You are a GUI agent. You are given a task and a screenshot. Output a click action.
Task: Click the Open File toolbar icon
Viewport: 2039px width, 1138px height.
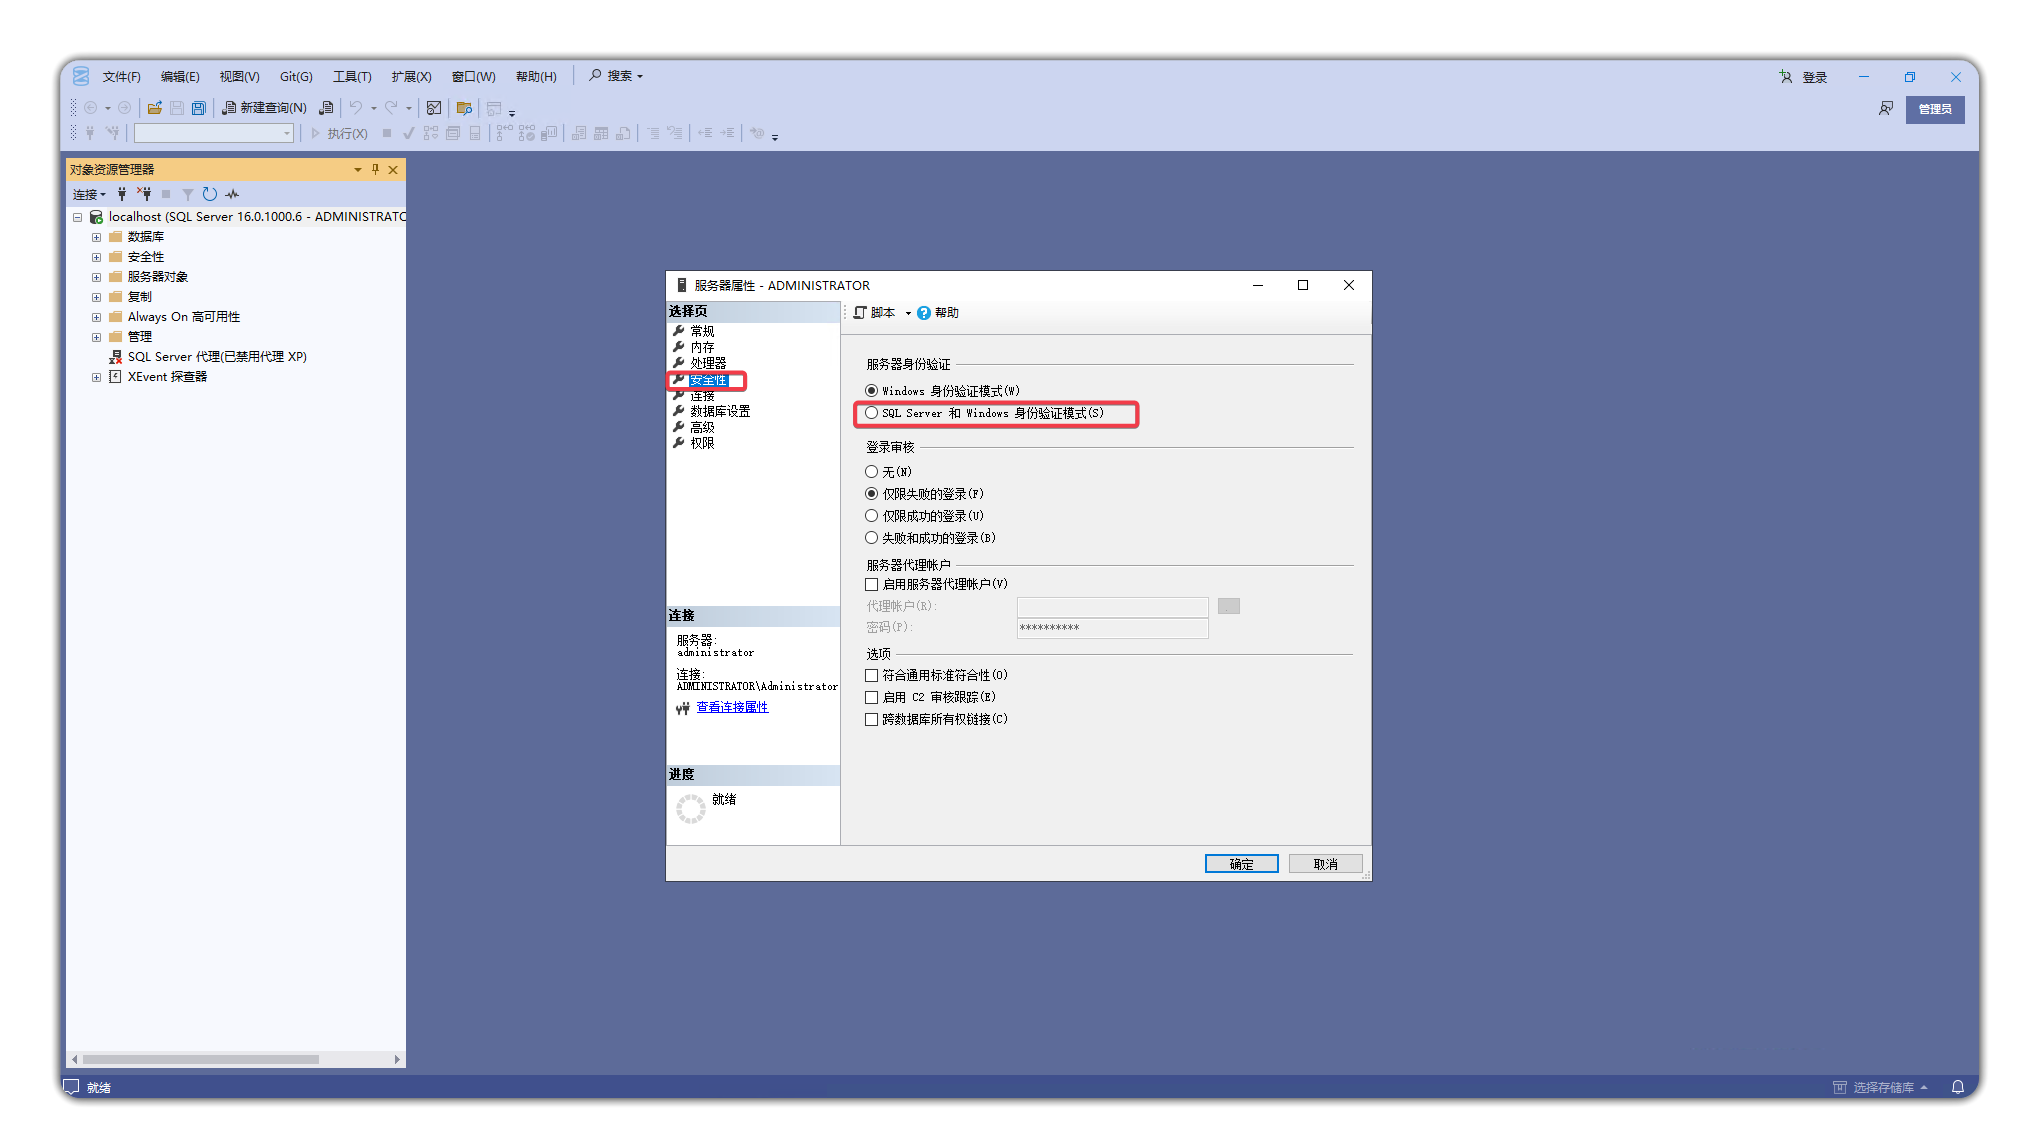coord(154,108)
